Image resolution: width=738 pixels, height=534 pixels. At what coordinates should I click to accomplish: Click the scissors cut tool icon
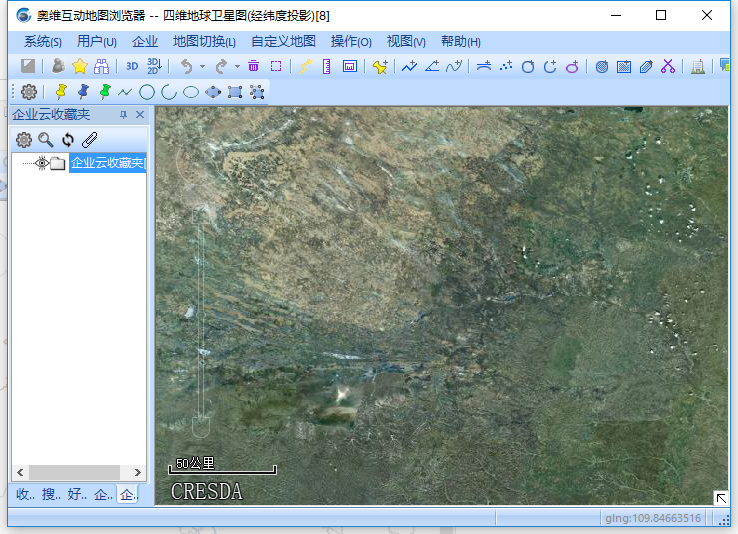[668, 66]
